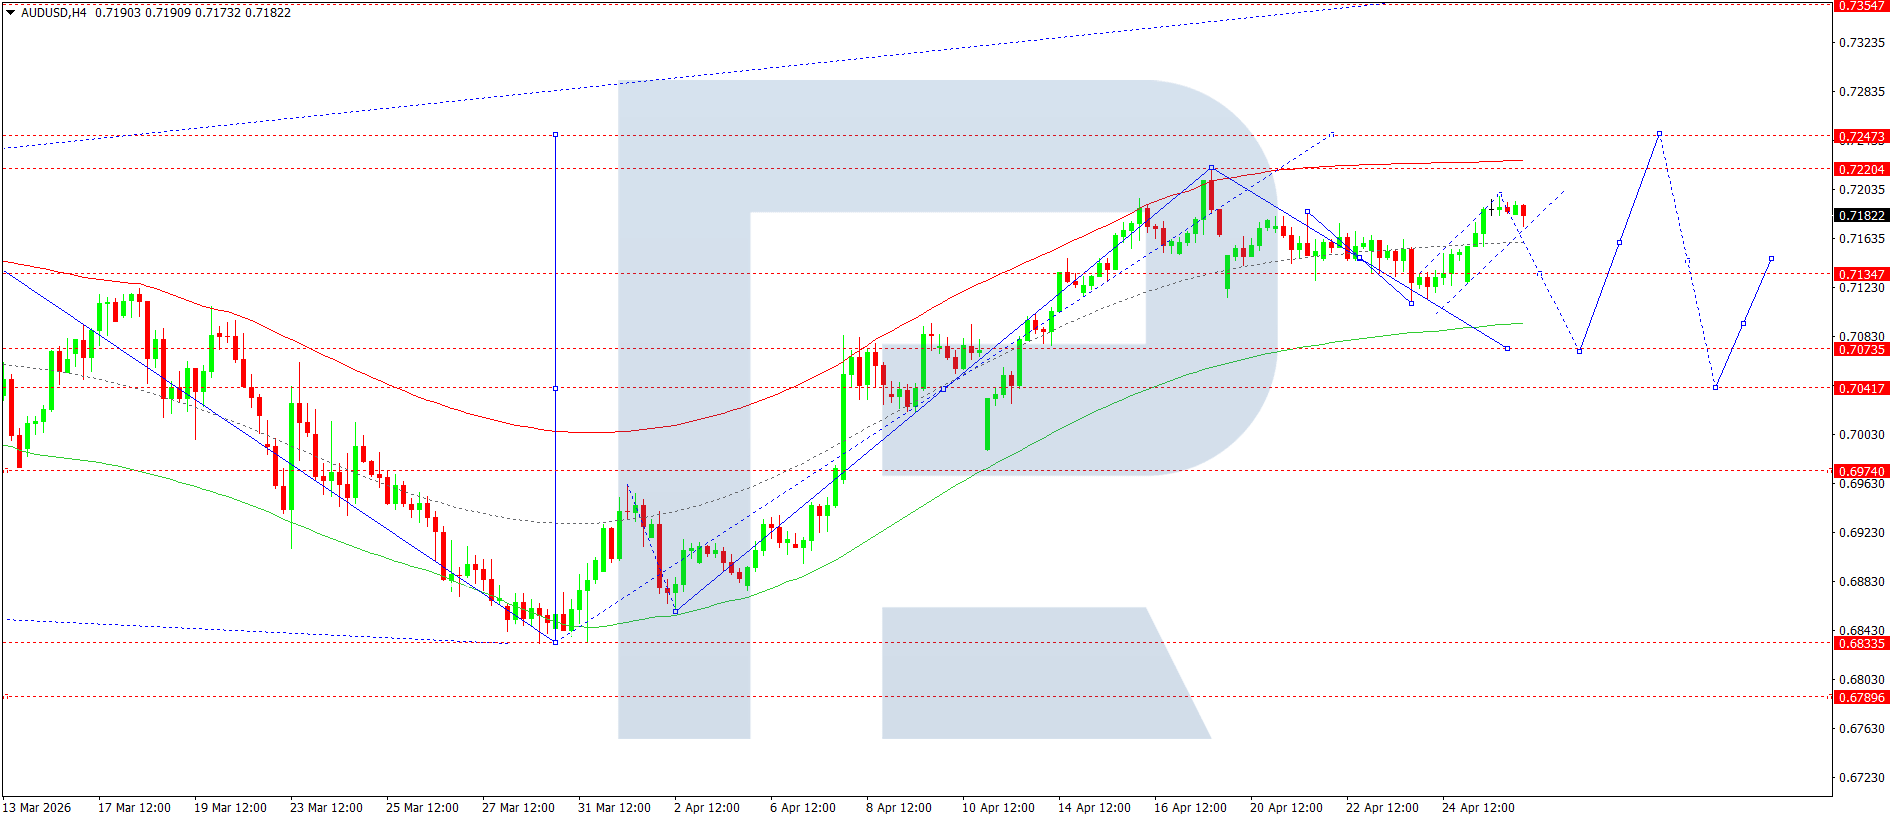Screen dimensions: 1896x820
Task: Select the 0.70735 price level tag
Action: (1861, 349)
